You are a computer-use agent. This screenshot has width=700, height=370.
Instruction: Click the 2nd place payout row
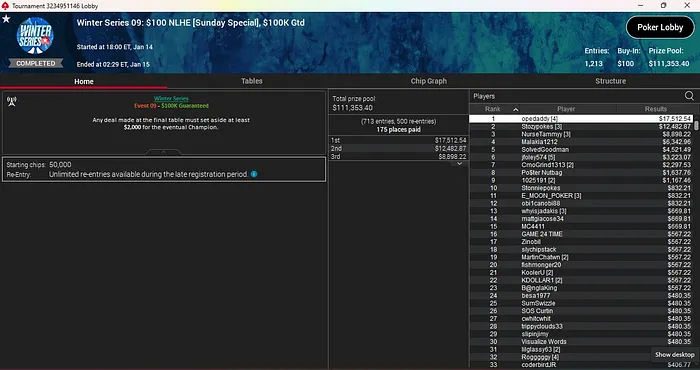(x=399, y=148)
